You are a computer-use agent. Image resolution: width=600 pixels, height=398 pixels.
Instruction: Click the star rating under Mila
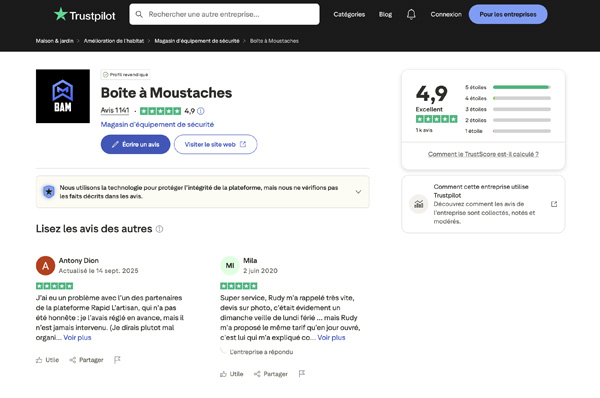(x=239, y=286)
